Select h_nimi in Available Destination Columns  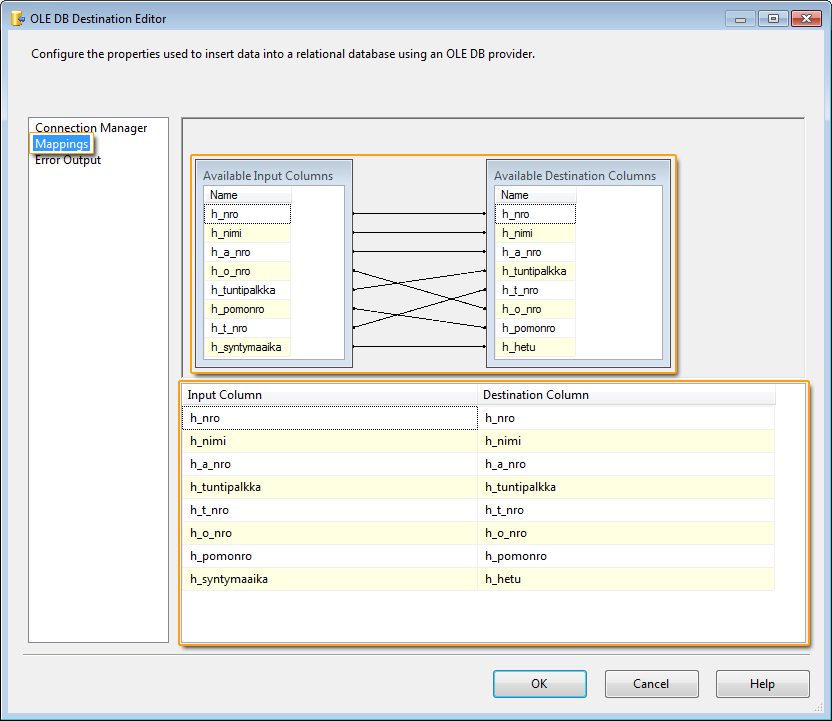535,233
